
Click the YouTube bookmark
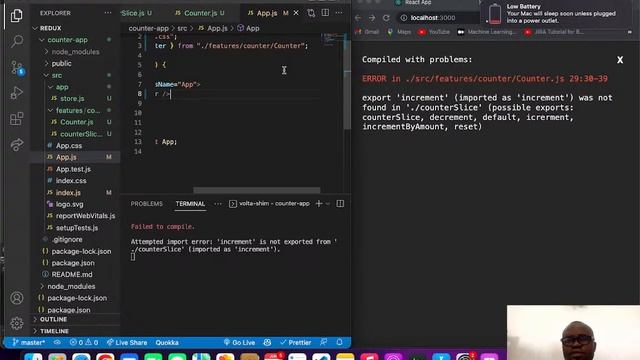click(x=433, y=32)
